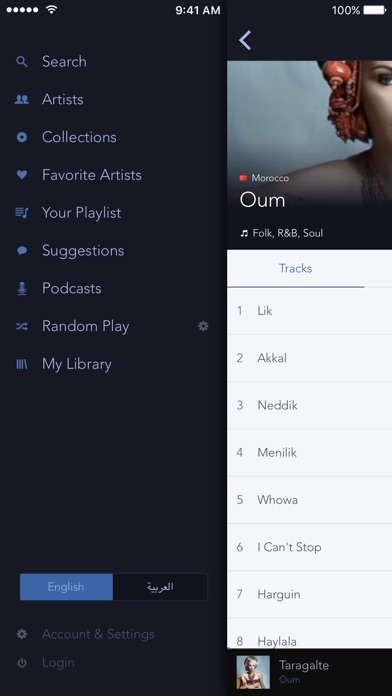Screen dimensions: 392x696
Task: Tap the Favorite Artists heart icon
Action: (x=22, y=175)
